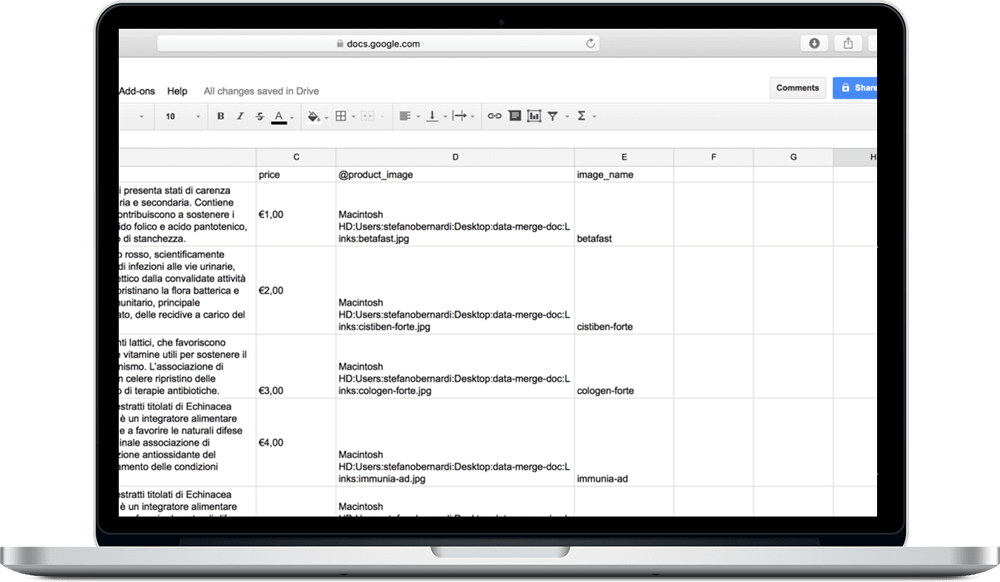The image size is (1000, 582).
Task: Open horizontal align options
Action: 404,116
